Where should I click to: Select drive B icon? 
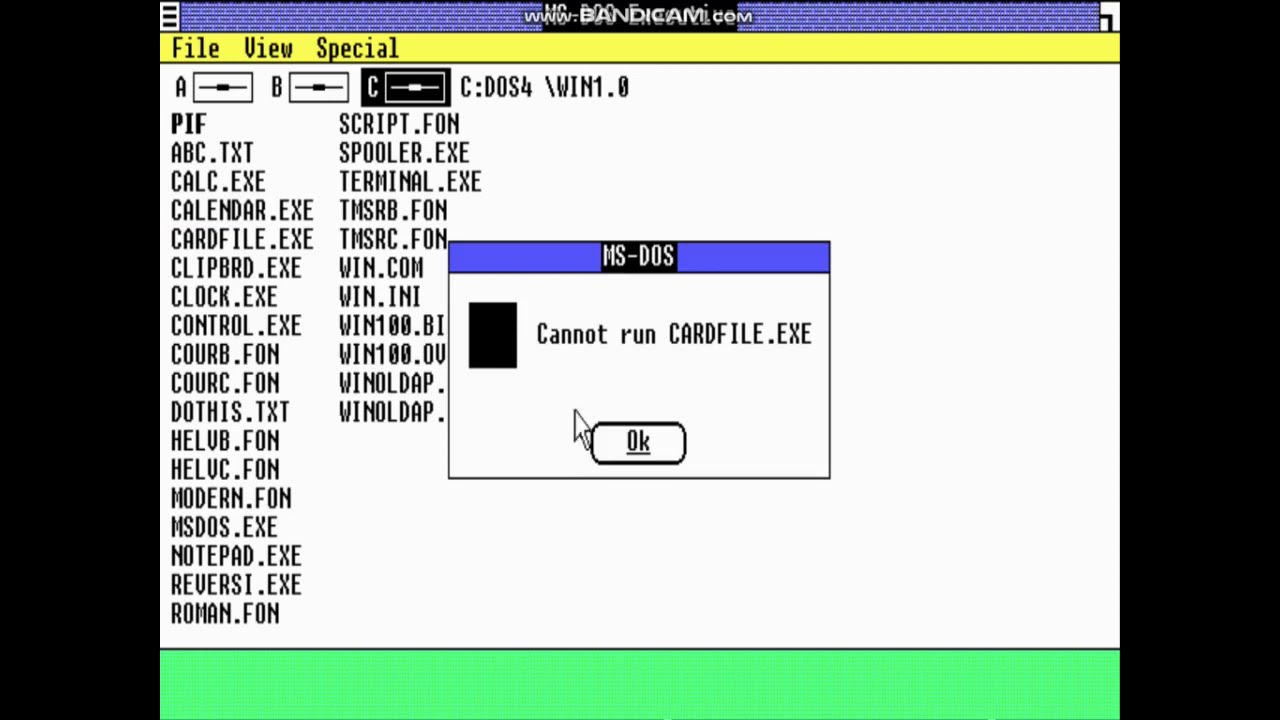point(310,88)
